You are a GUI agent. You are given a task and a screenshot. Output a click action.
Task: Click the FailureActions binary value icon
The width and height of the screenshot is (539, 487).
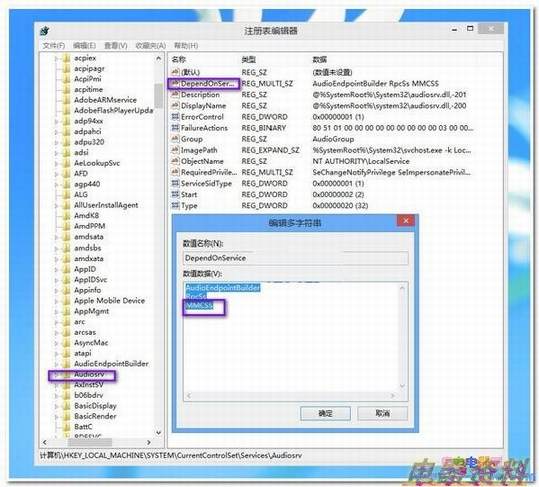(x=175, y=128)
